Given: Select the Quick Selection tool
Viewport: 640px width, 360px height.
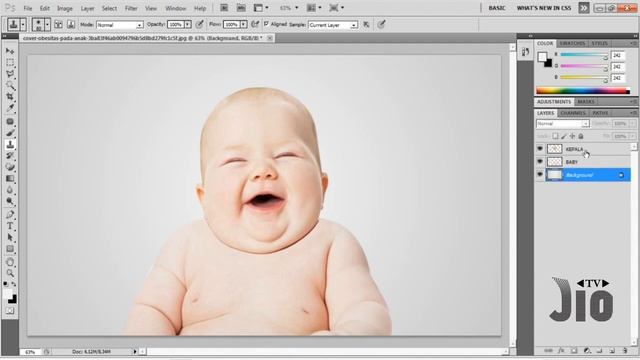Looking at the screenshot, I should [10, 85].
